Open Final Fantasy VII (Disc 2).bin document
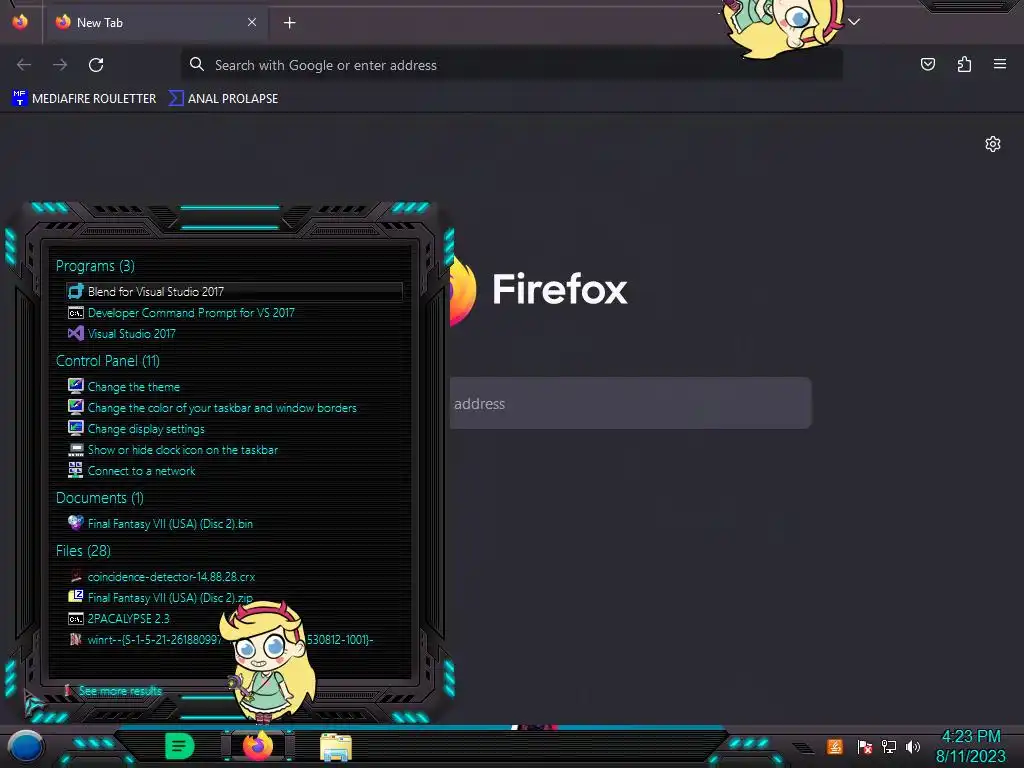1024x768 pixels. [161, 523]
